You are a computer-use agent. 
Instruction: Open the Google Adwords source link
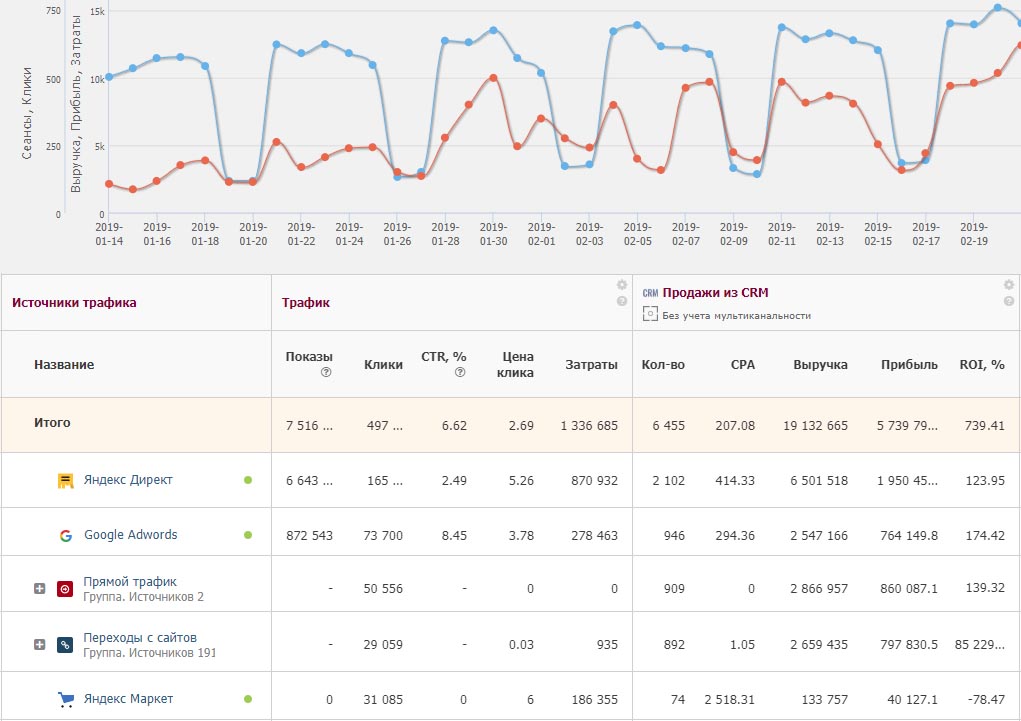(130, 535)
